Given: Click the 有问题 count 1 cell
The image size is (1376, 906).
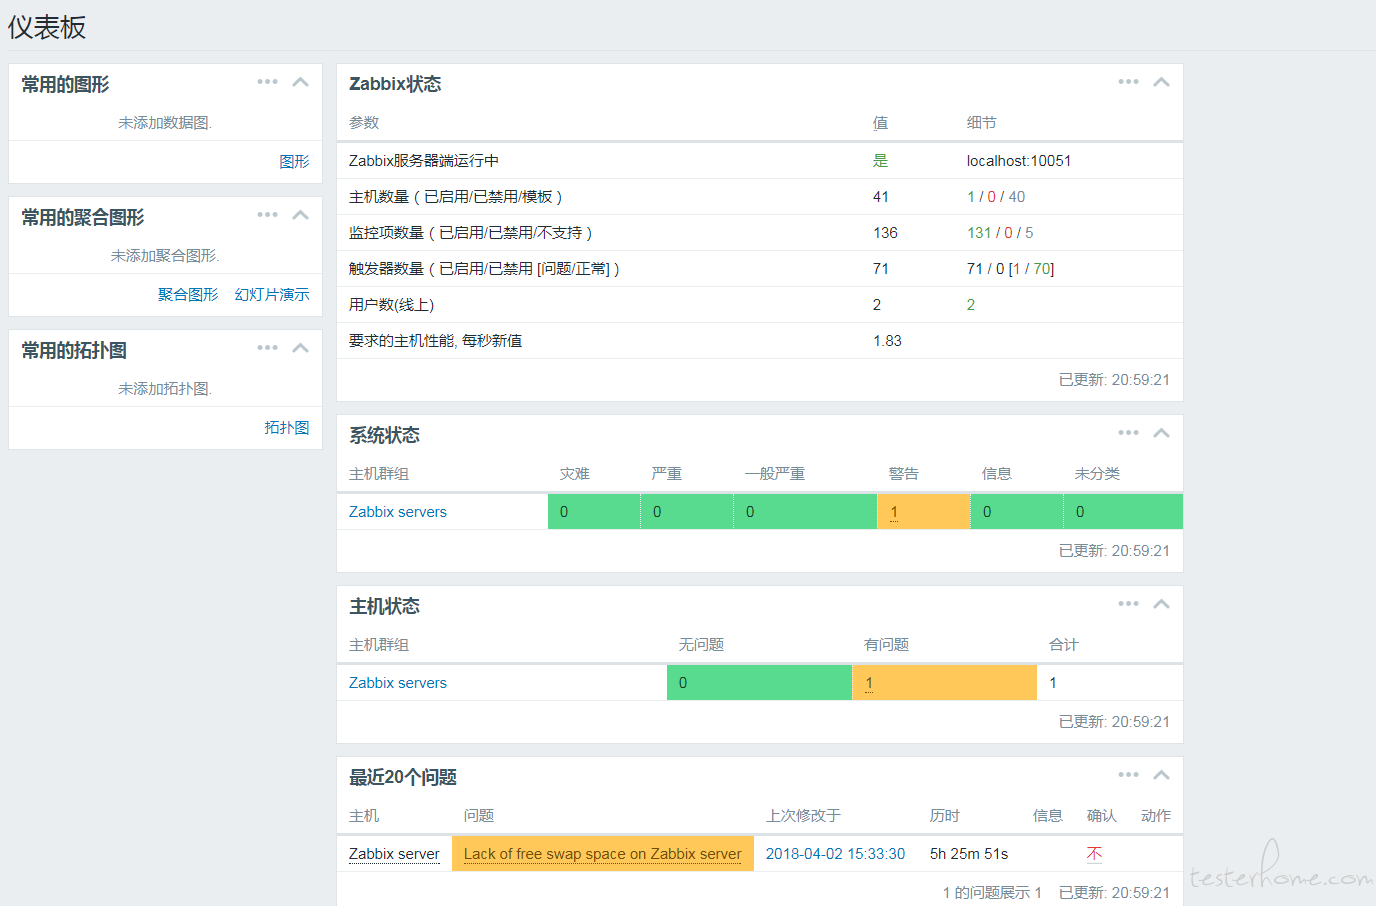Looking at the screenshot, I should [944, 683].
